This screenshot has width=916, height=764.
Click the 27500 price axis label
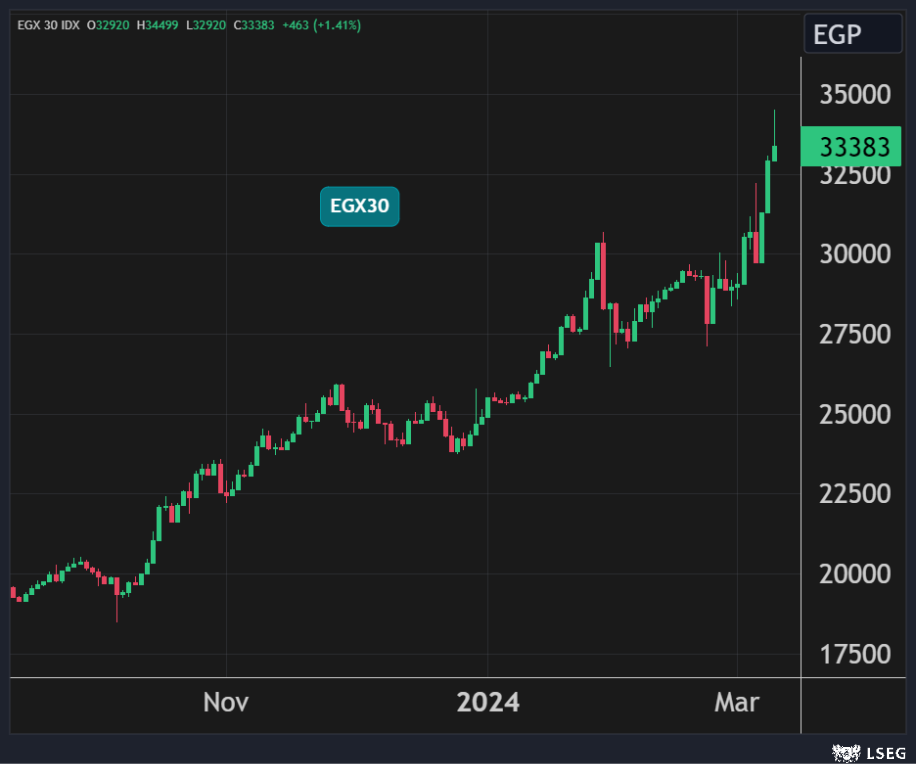point(855,334)
